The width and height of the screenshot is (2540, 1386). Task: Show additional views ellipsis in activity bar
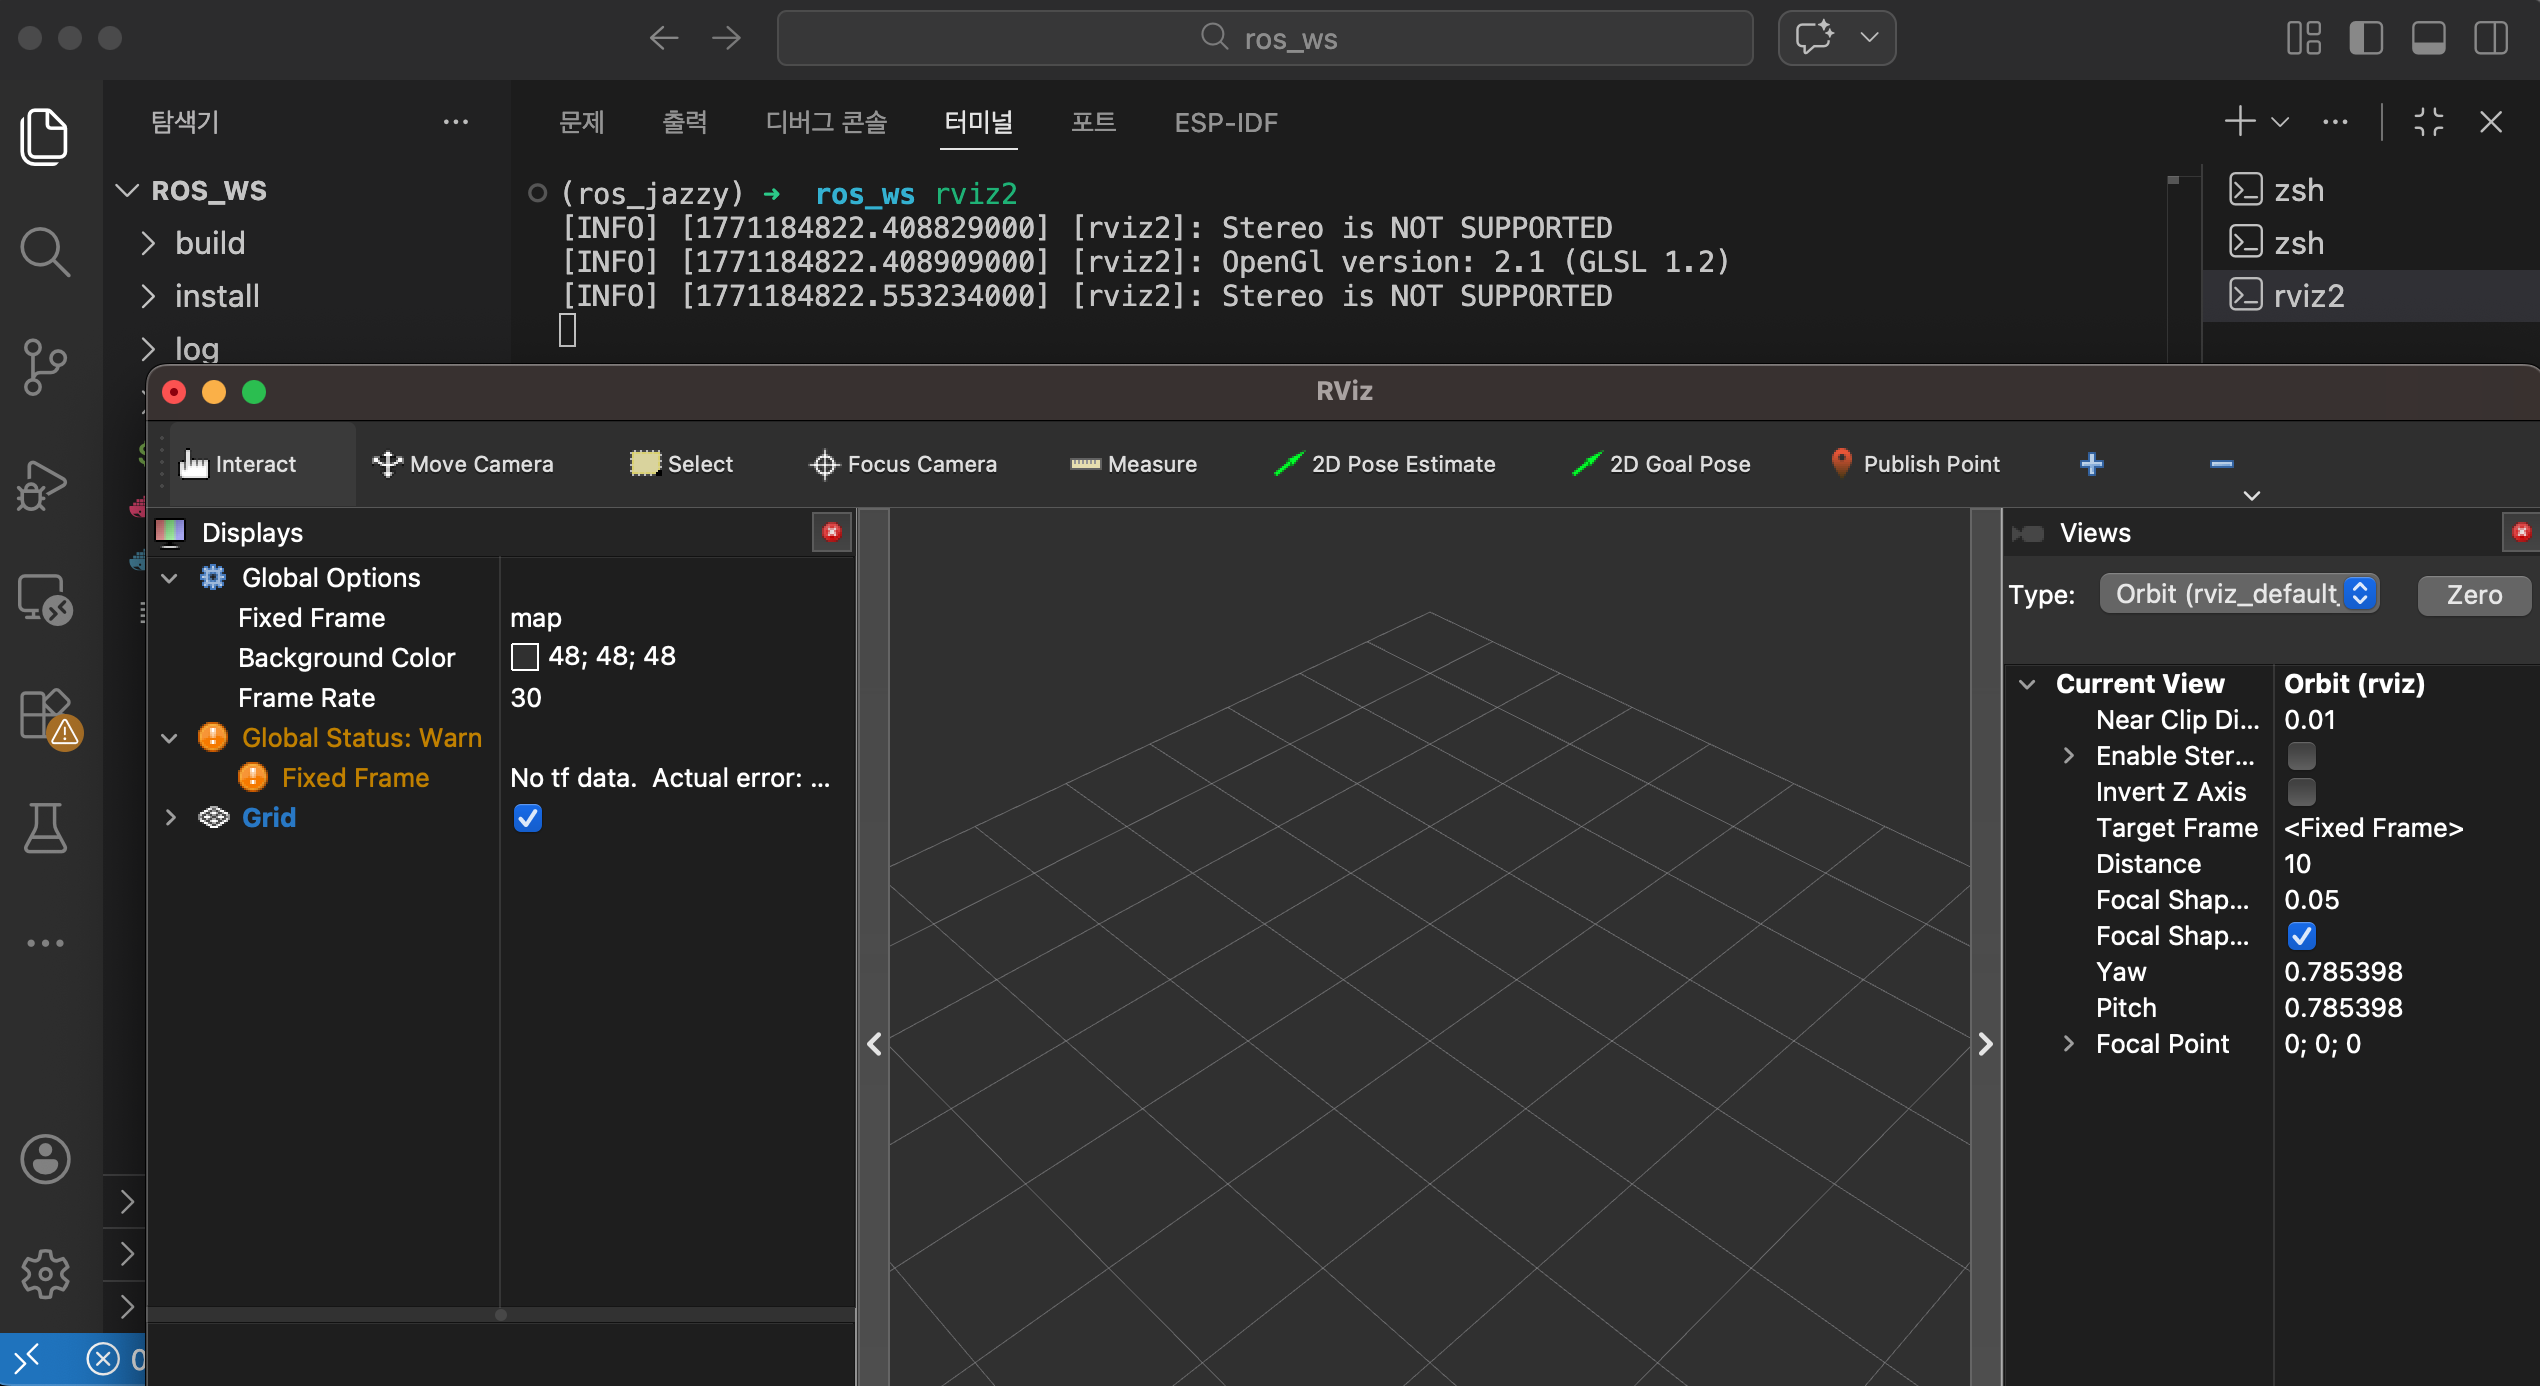pos(44,943)
